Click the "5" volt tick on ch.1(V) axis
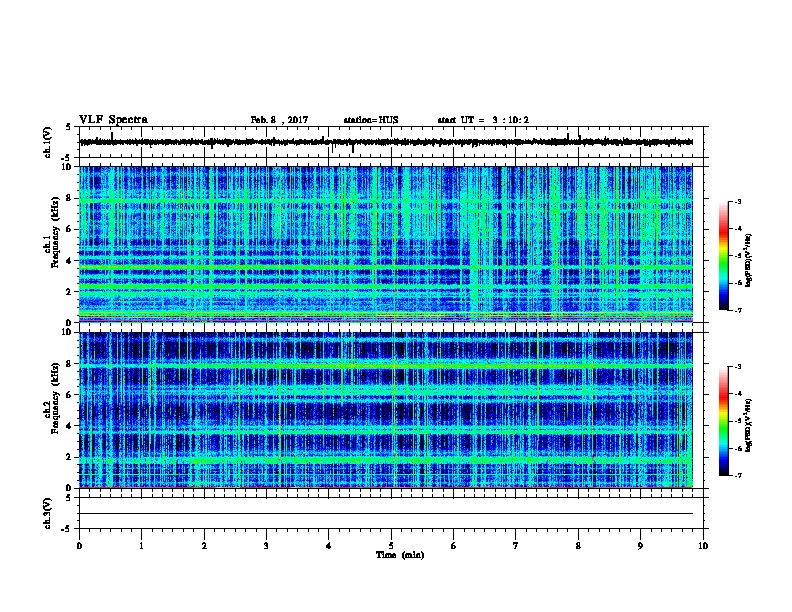This screenshot has height=612, width=792. [69, 127]
